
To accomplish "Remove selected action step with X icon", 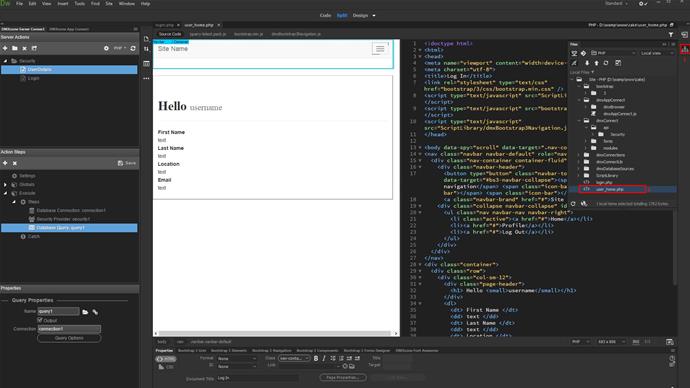I will pos(15,163).
